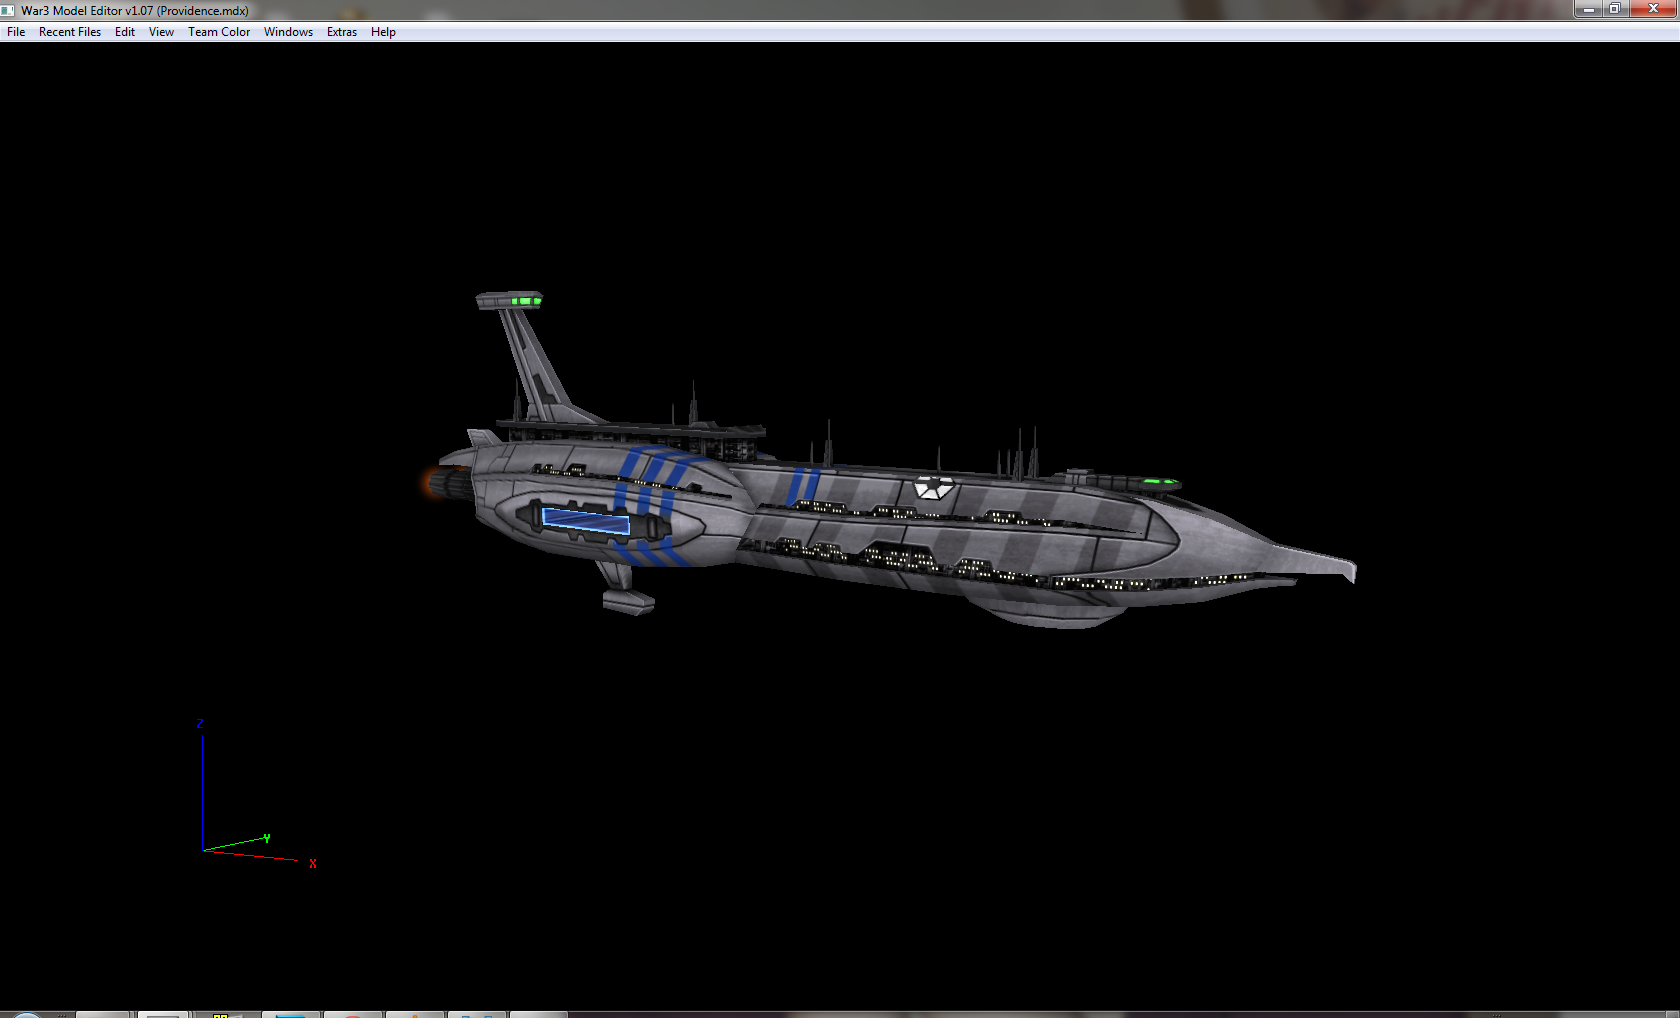Screen dimensions: 1680x1018
Task: Expand the Extras menu
Action: [342, 32]
